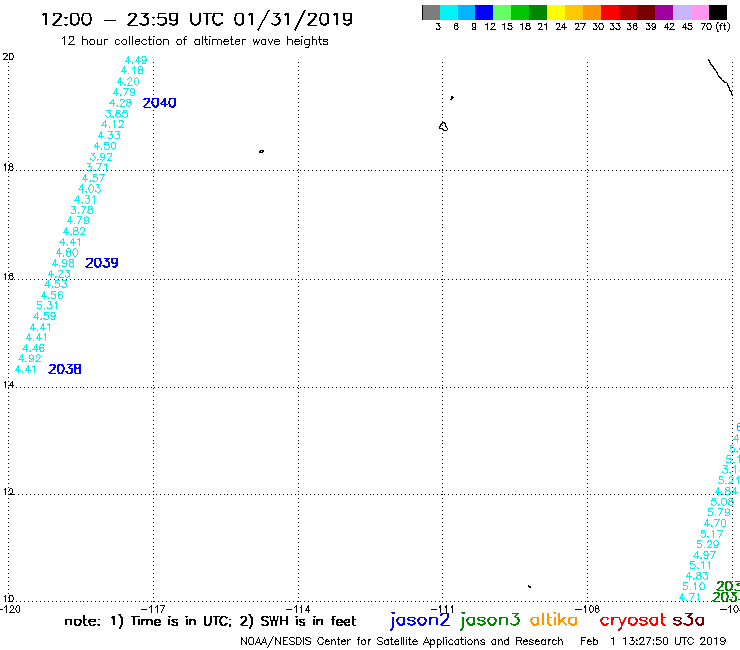Click the pink legend swatch
Image resolution: width=740 pixels, height=650 pixels.
click(699, 12)
